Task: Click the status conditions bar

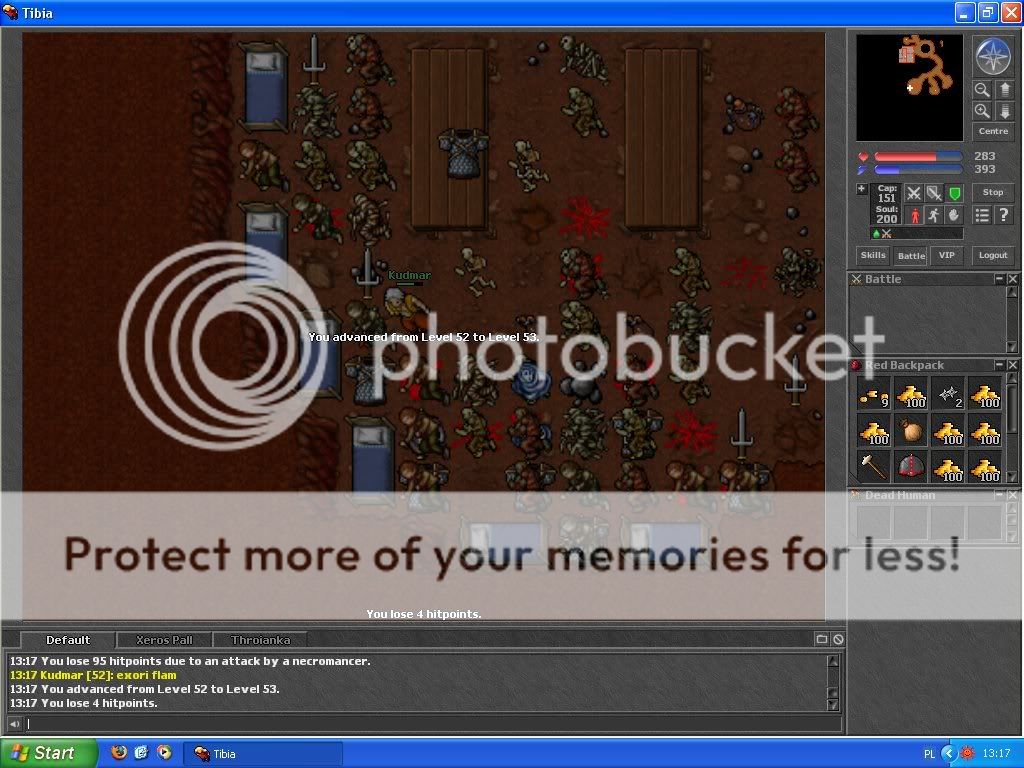Action: (x=917, y=233)
